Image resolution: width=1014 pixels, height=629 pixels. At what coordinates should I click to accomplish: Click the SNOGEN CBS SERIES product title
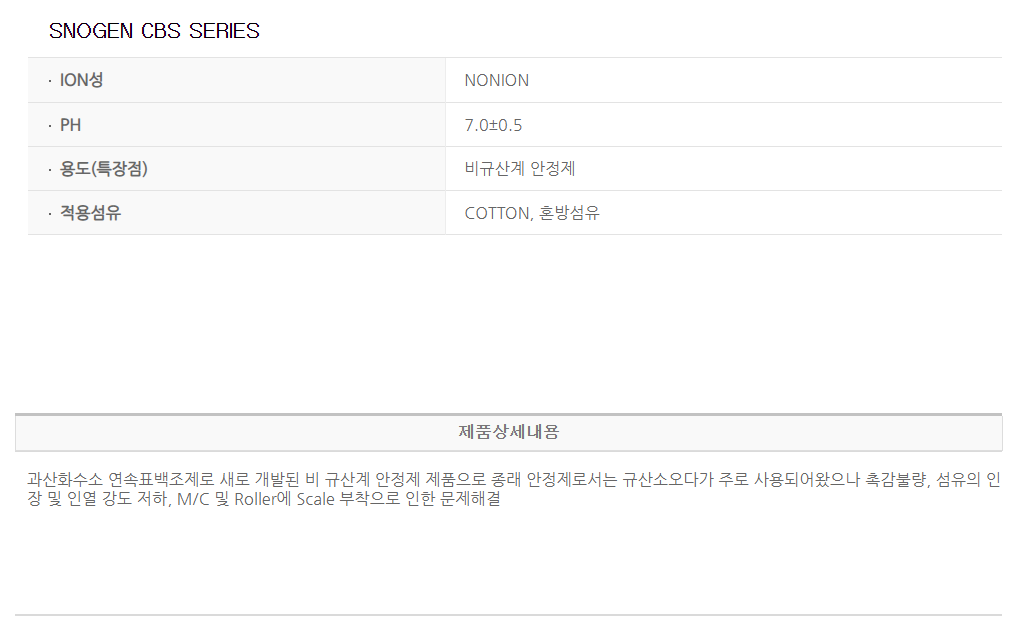tap(154, 31)
